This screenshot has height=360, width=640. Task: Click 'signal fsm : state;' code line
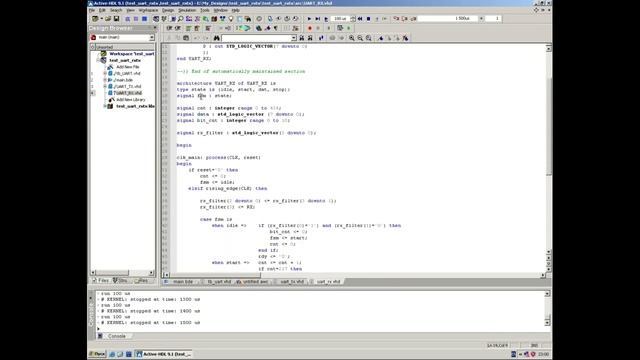pos(204,96)
